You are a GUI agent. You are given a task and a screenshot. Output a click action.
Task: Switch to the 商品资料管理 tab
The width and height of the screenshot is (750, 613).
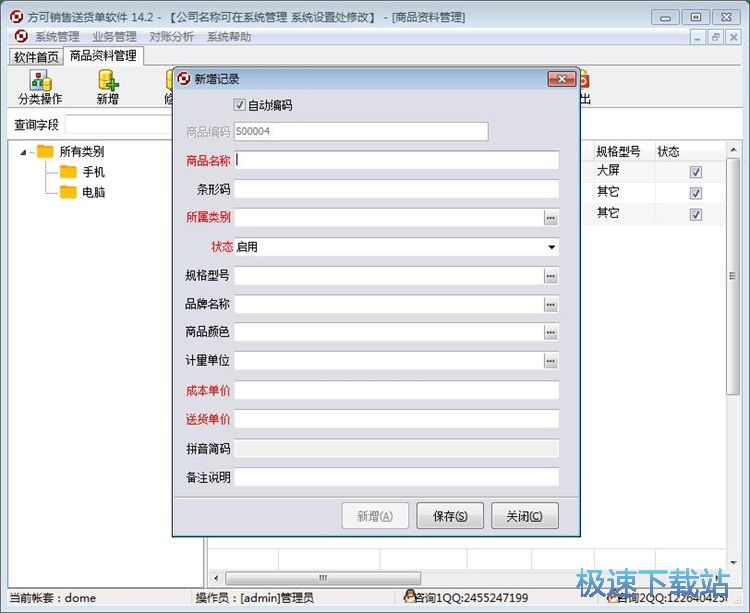tap(103, 56)
